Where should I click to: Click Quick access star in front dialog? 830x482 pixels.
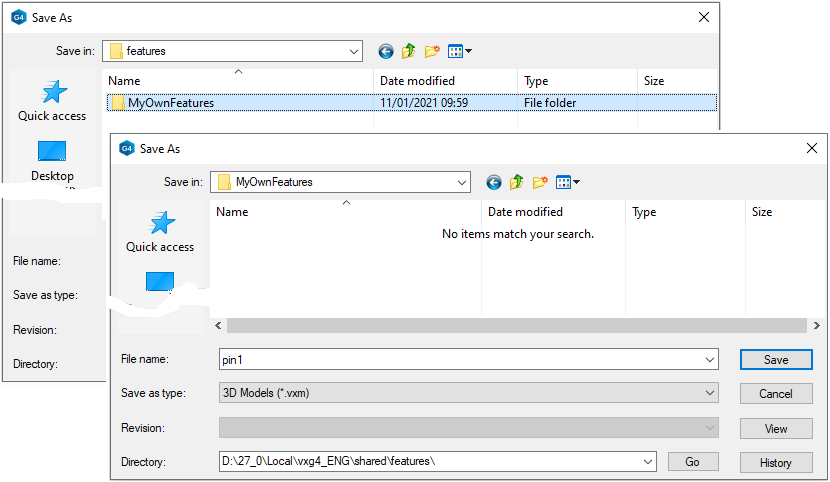[161, 223]
